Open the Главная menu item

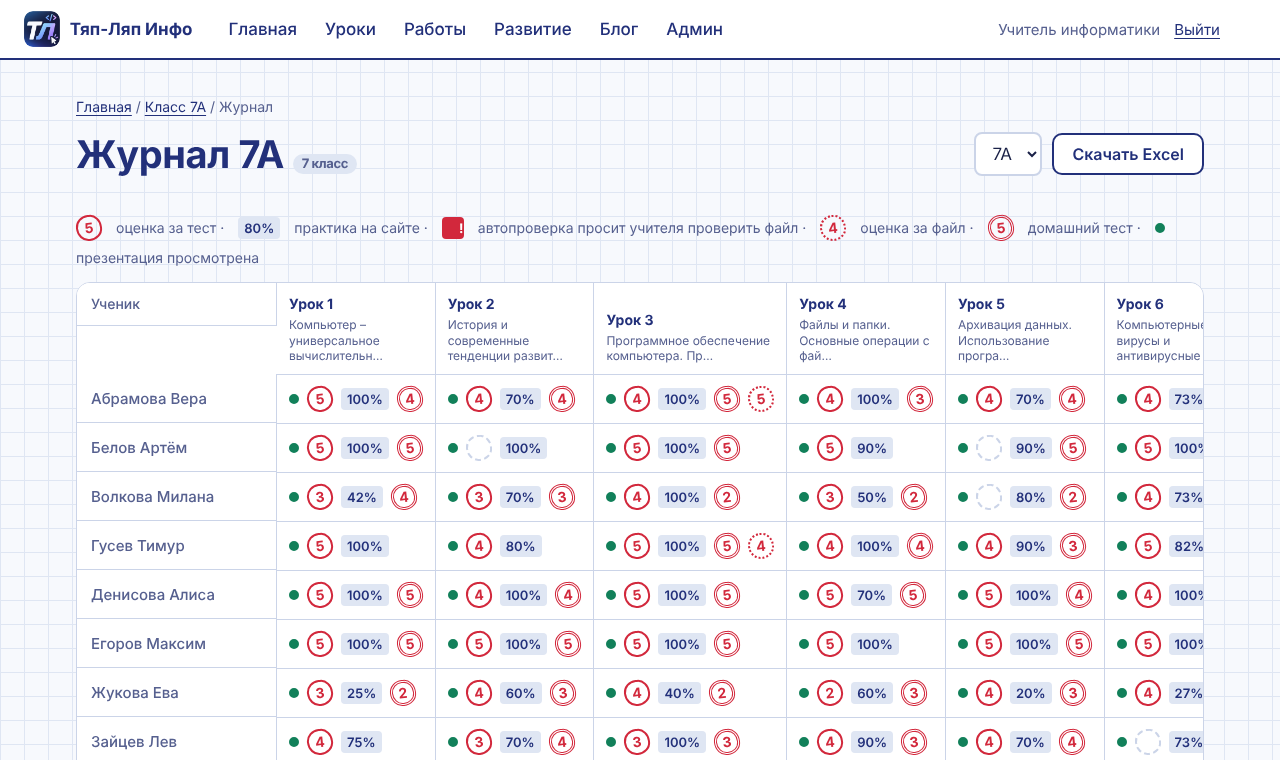(x=263, y=29)
